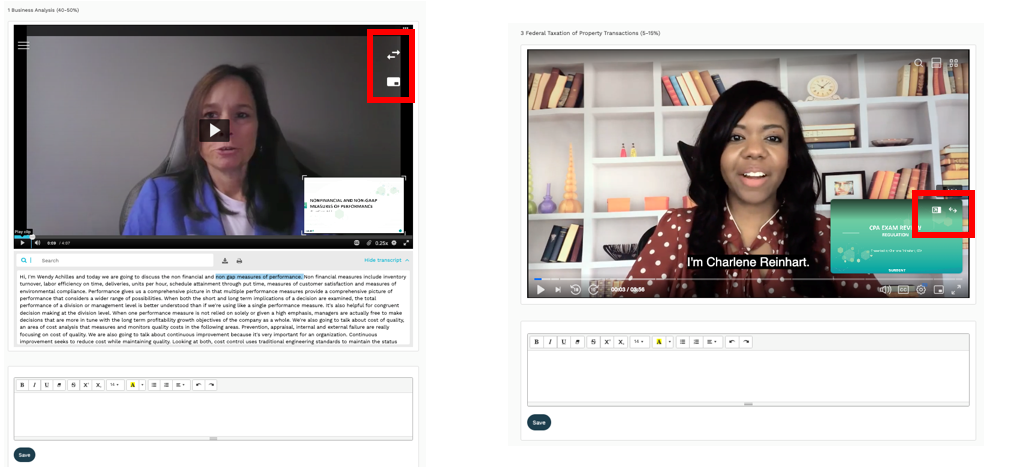
Task: Open highlight color dropdown arrow in right editor
Action: click(x=669, y=342)
